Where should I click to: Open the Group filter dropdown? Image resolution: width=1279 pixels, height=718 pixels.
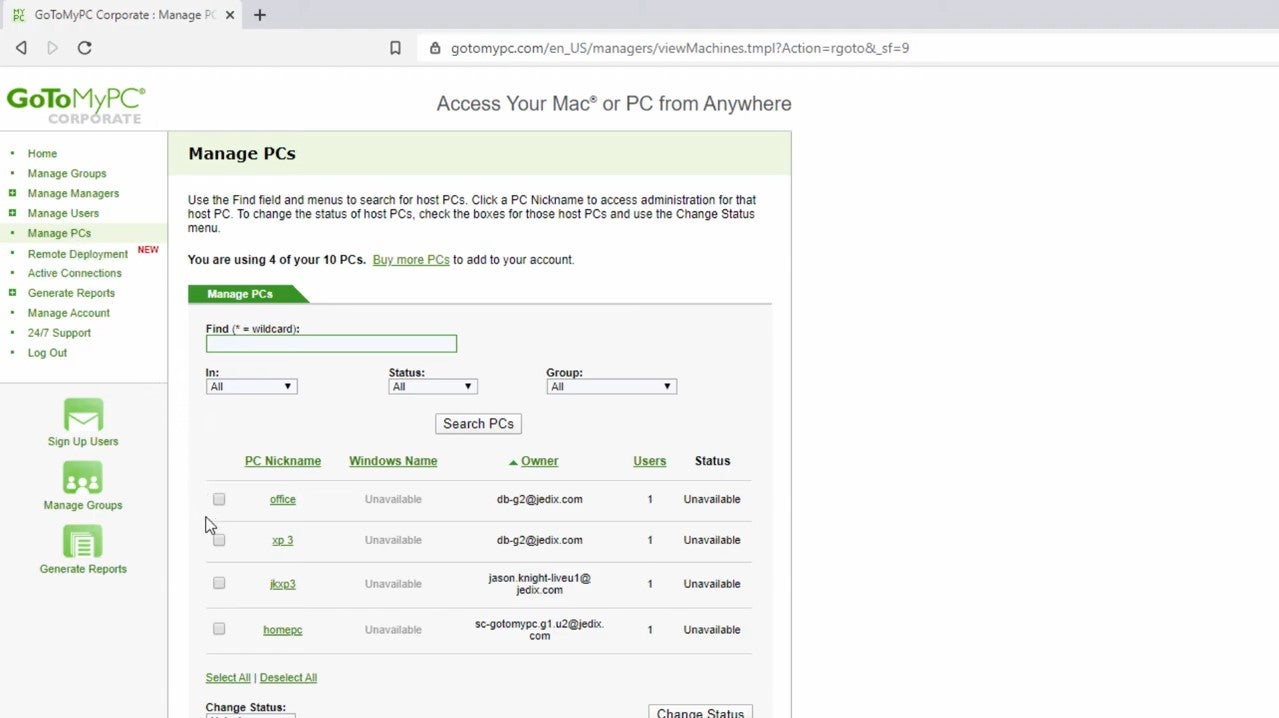[611, 387]
